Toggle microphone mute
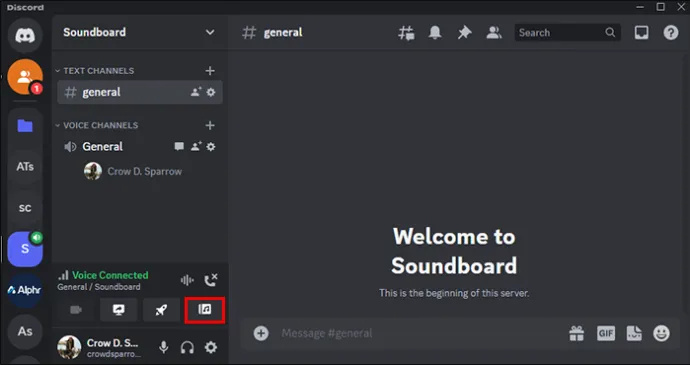Viewport: 690px width, 365px height. pos(164,347)
